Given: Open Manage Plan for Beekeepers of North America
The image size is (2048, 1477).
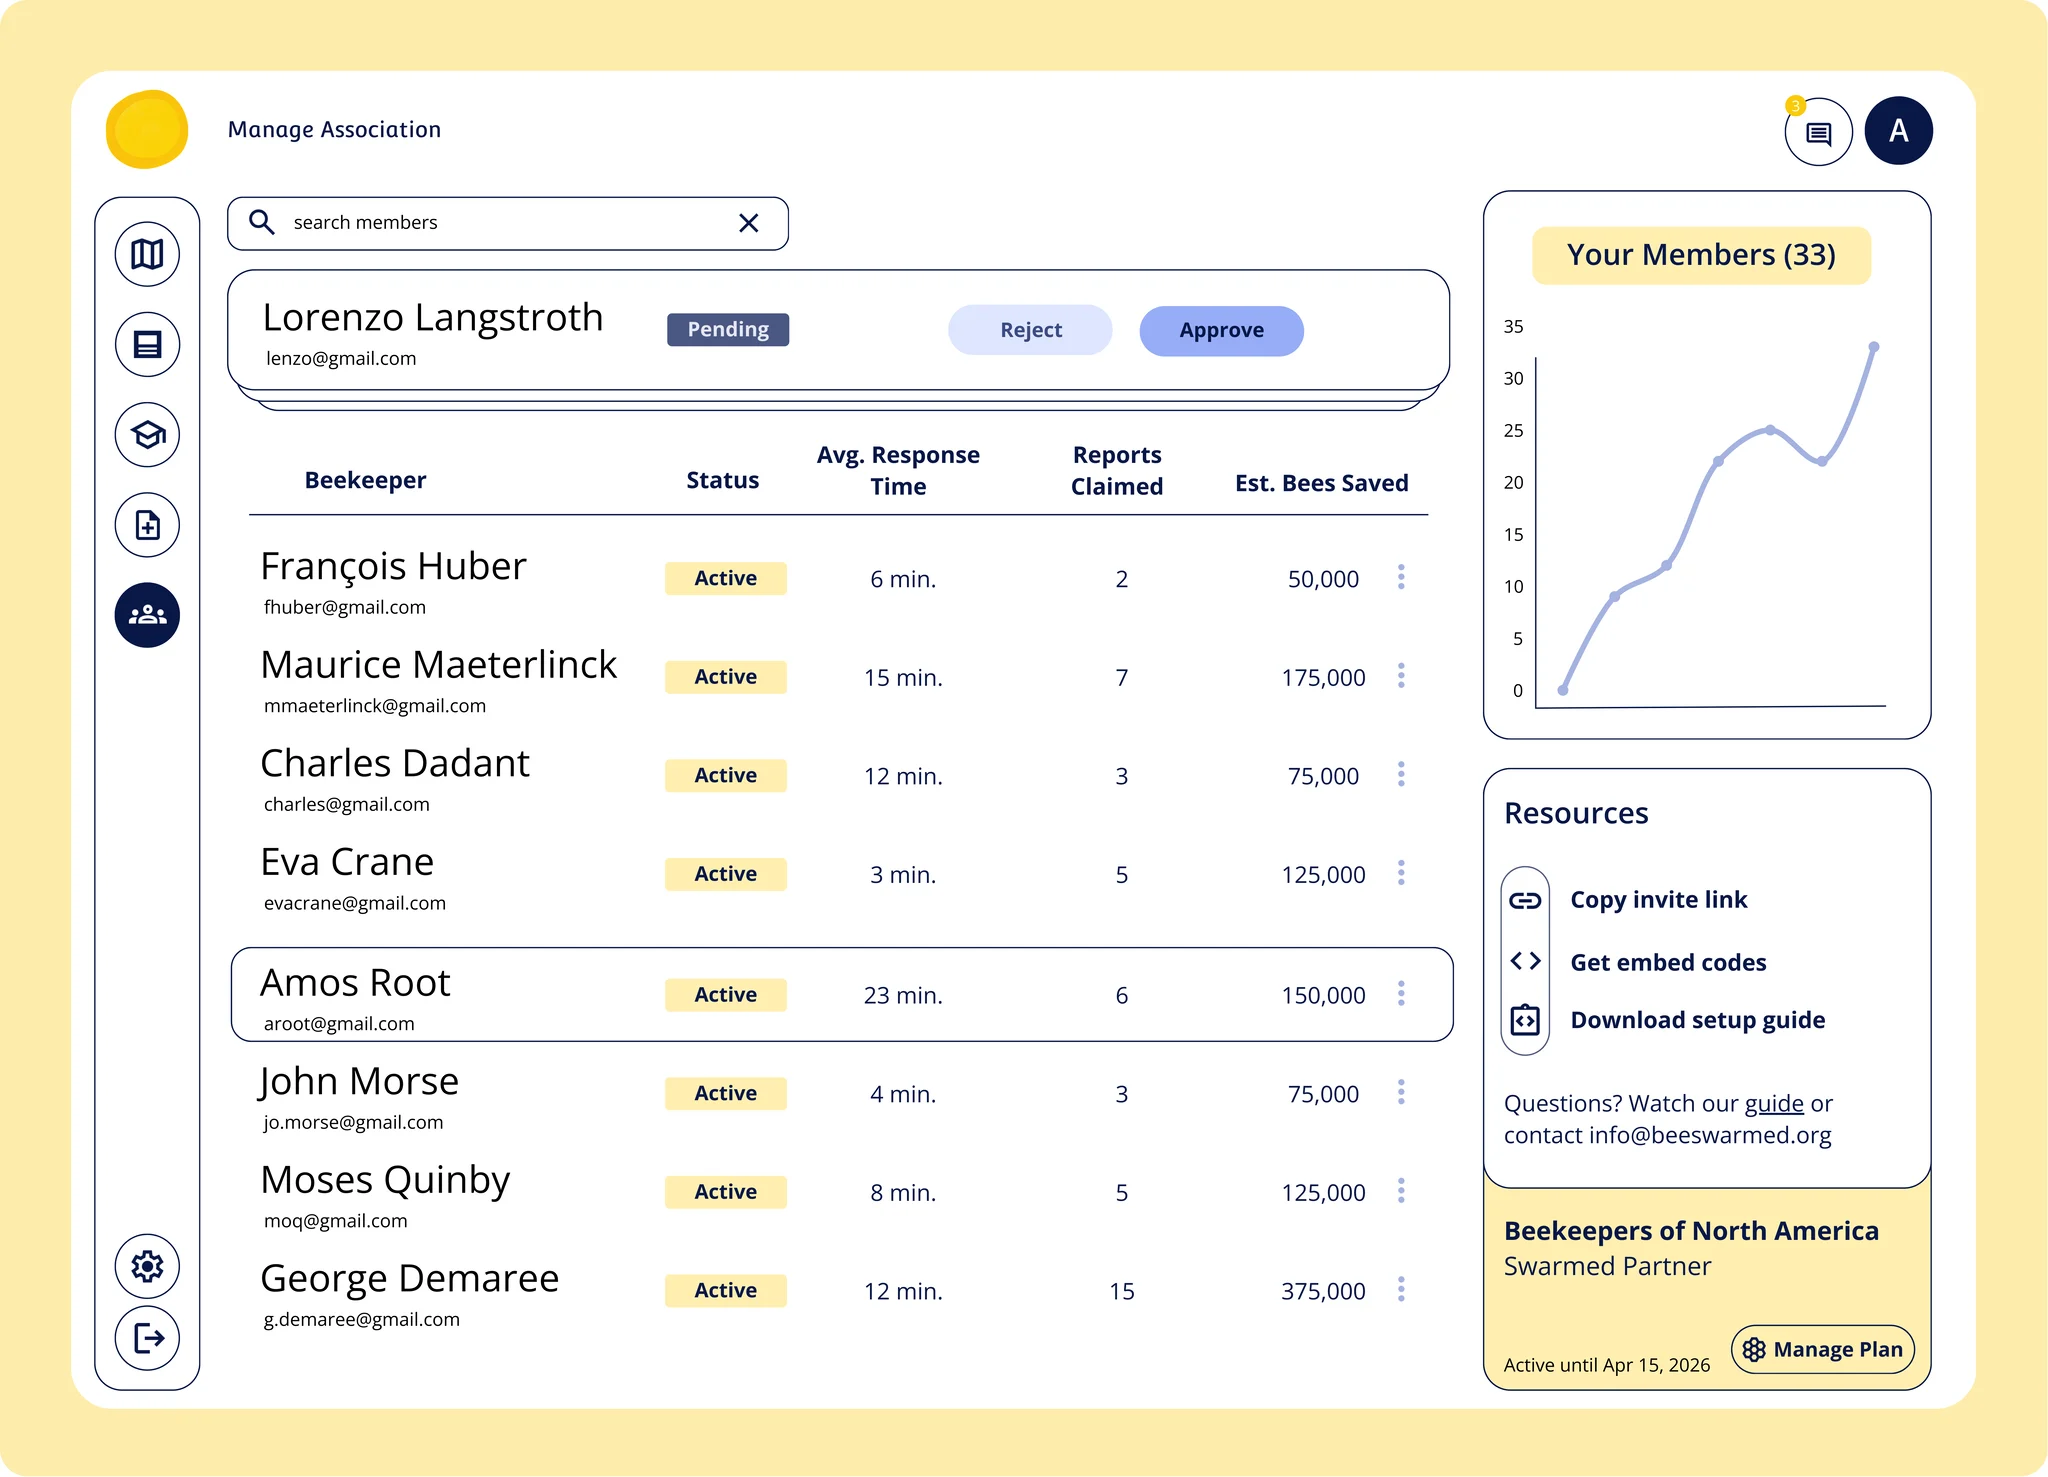Looking at the screenshot, I should pyautogui.click(x=1822, y=1349).
